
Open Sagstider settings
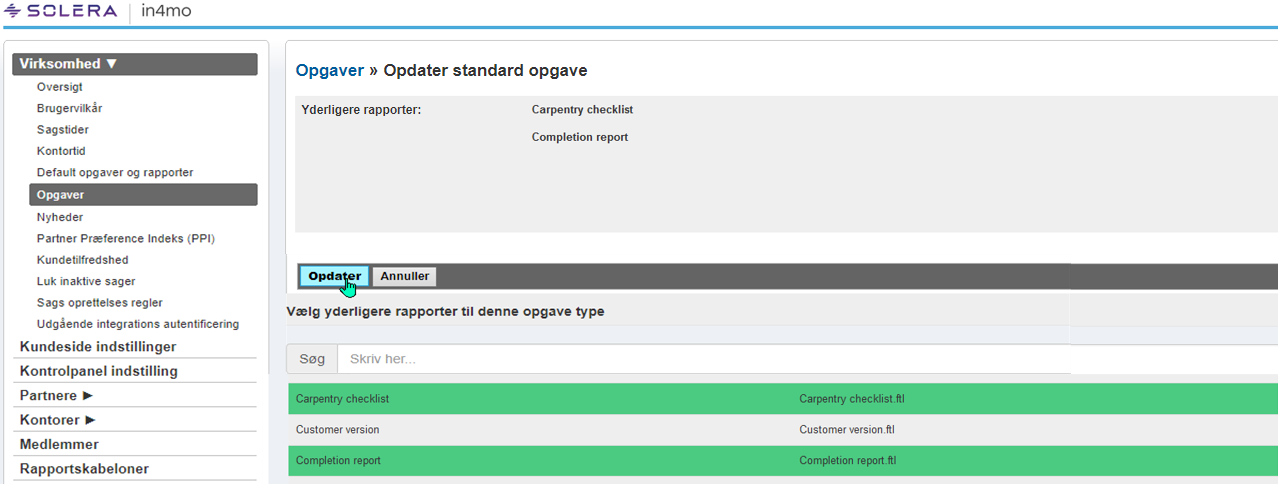pyautogui.click(x=63, y=130)
